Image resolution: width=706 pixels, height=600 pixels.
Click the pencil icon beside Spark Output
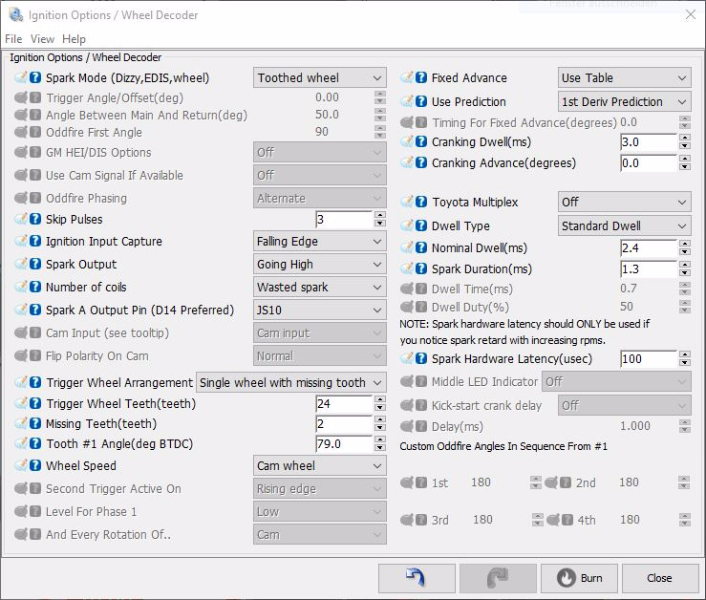(20, 265)
